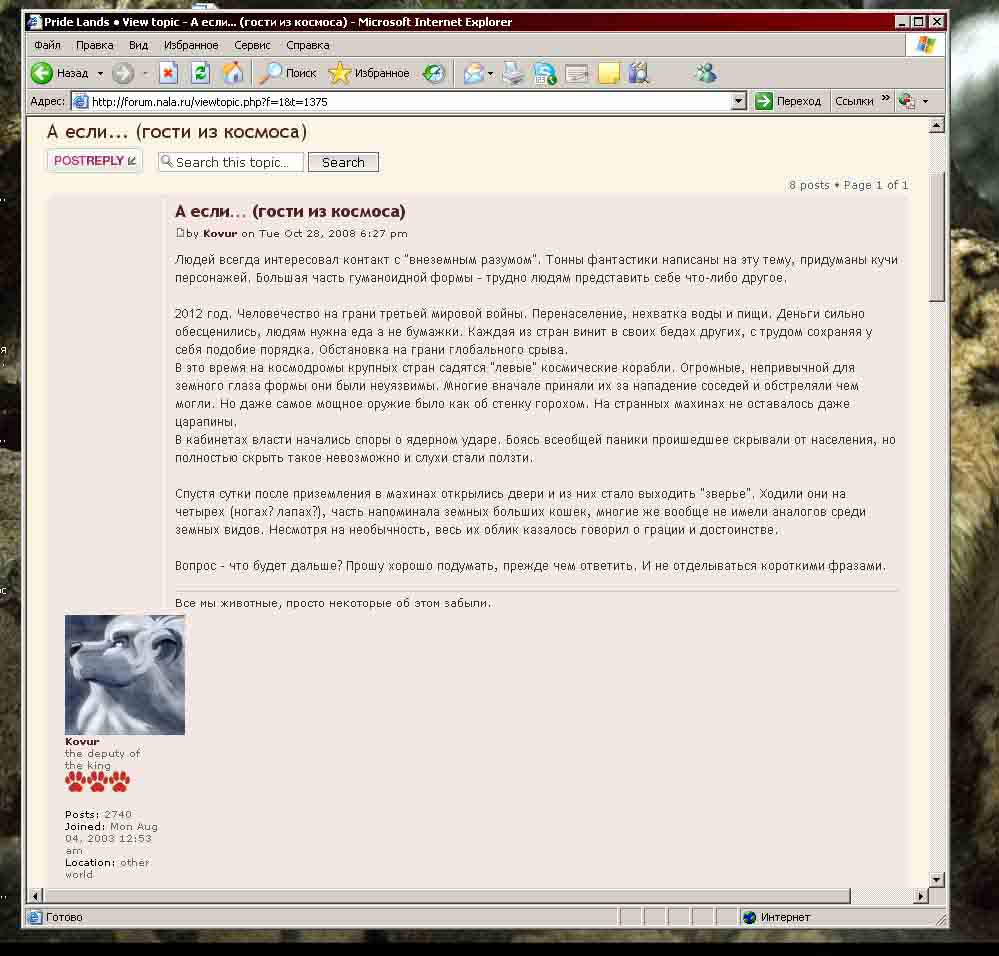Open Kovur's profile link in post header
This screenshot has width=999, height=956.
coord(220,234)
